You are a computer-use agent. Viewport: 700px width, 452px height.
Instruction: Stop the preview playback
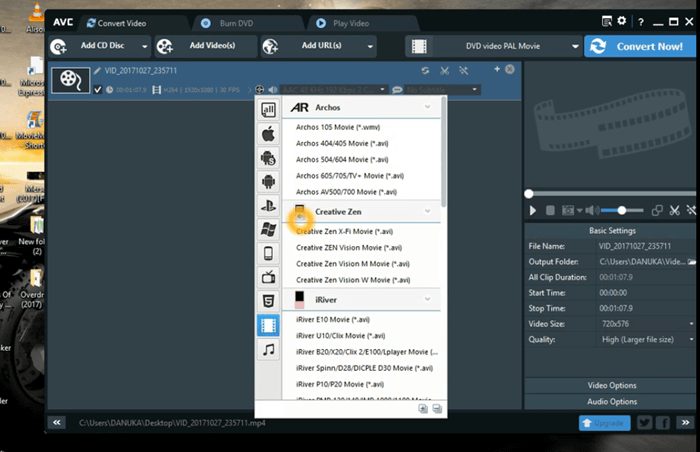(550, 210)
